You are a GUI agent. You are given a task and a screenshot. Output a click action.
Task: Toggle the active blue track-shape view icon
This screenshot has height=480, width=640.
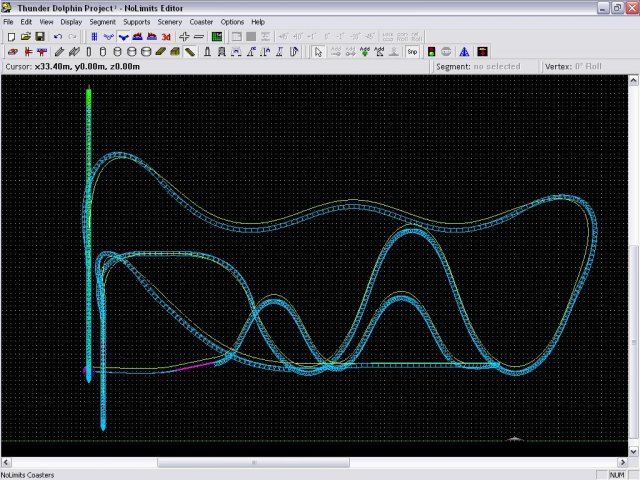pos(123,37)
